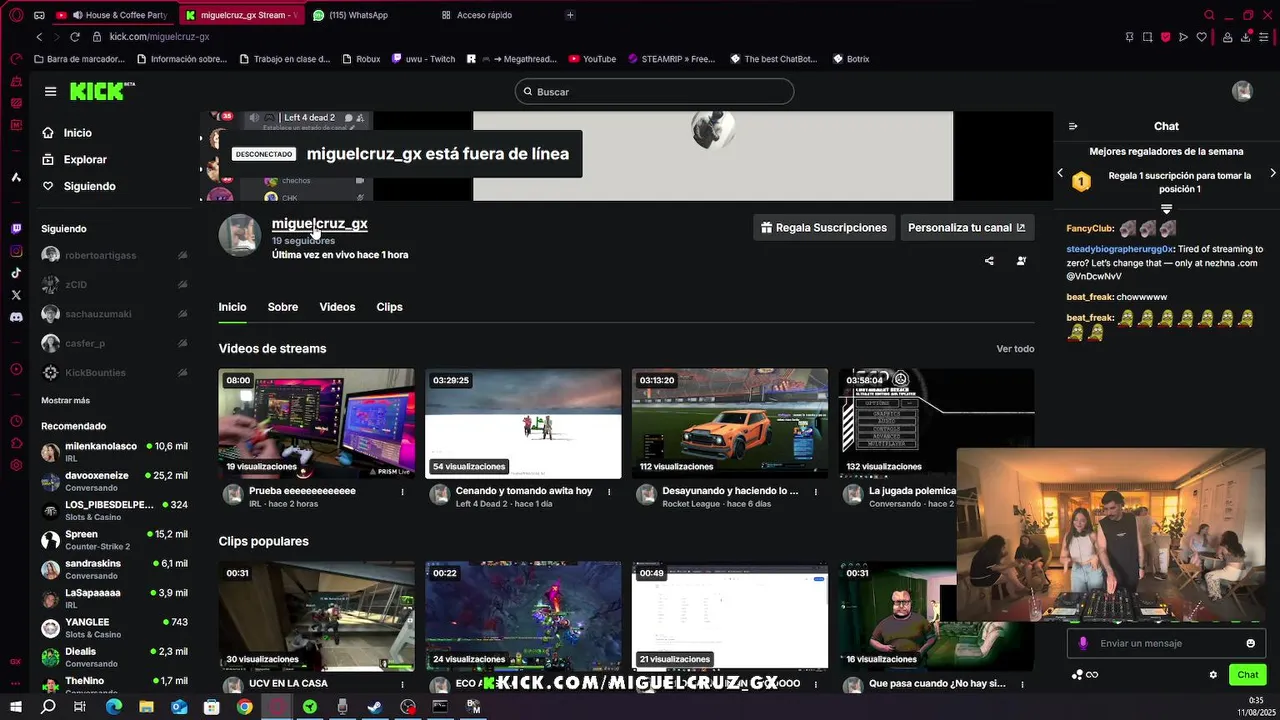This screenshot has width=1280, height=720.
Task: Open Spreen recommended channel
Action: click(114, 540)
